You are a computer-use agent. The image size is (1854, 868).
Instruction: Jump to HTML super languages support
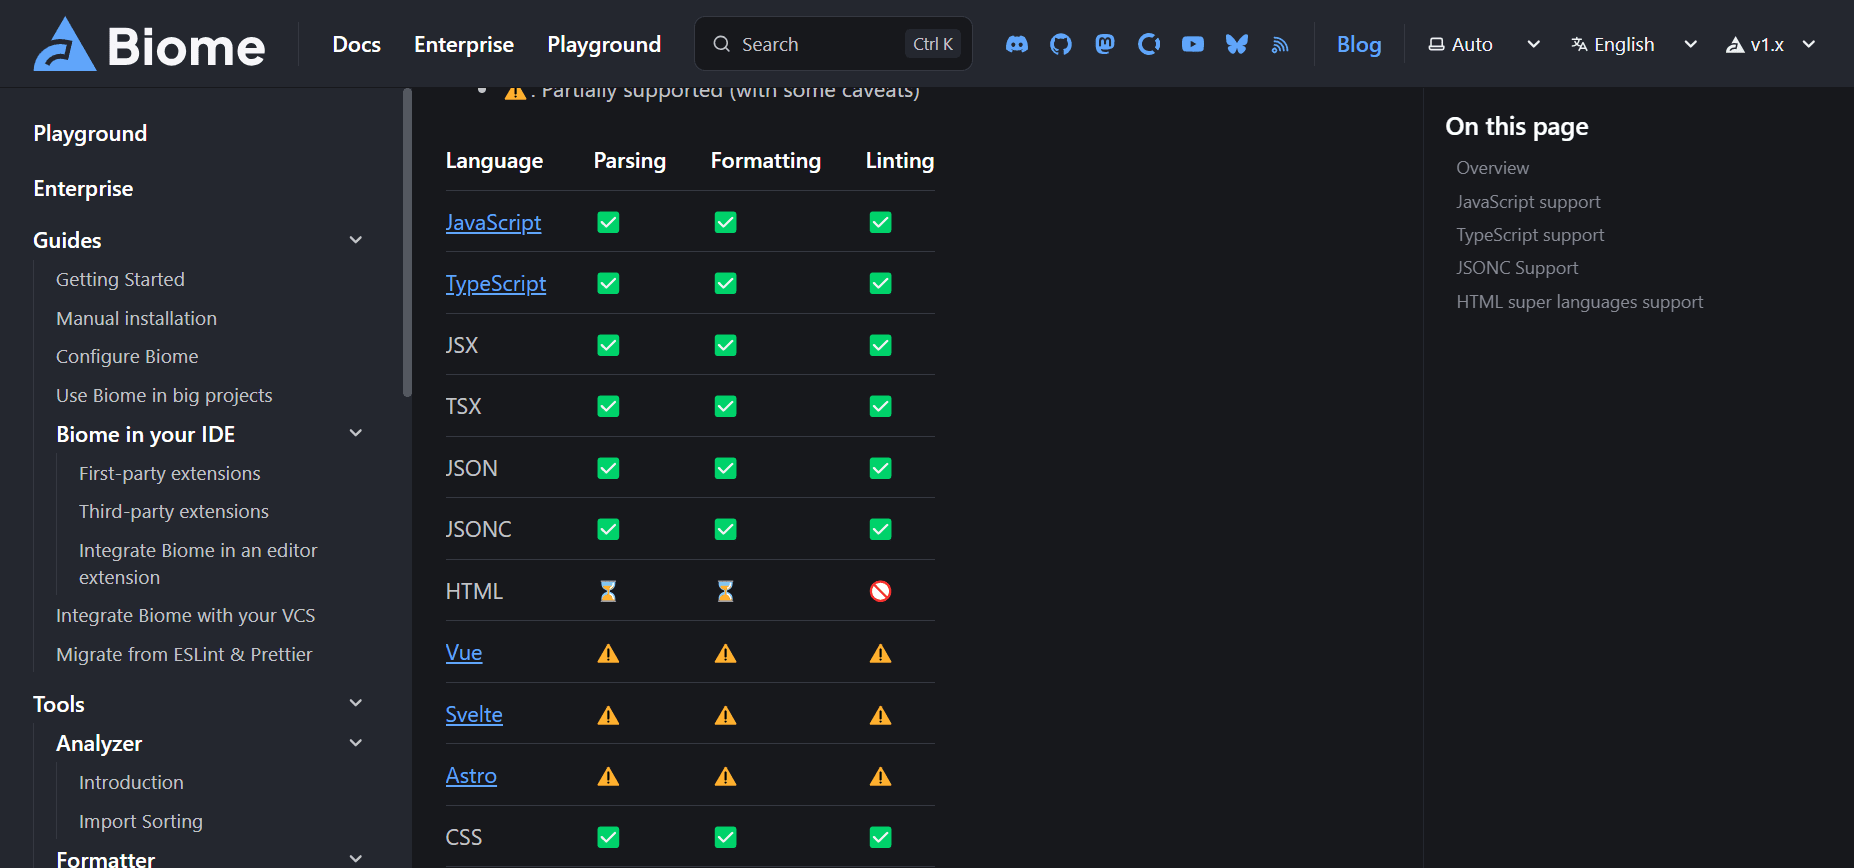tap(1579, 301)
